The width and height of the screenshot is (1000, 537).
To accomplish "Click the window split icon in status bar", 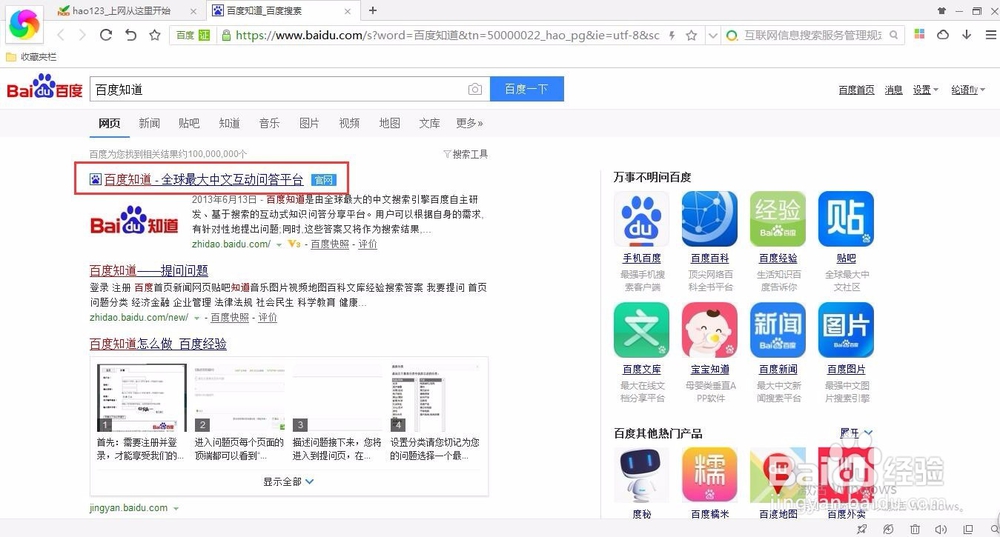I will (968, 529).
